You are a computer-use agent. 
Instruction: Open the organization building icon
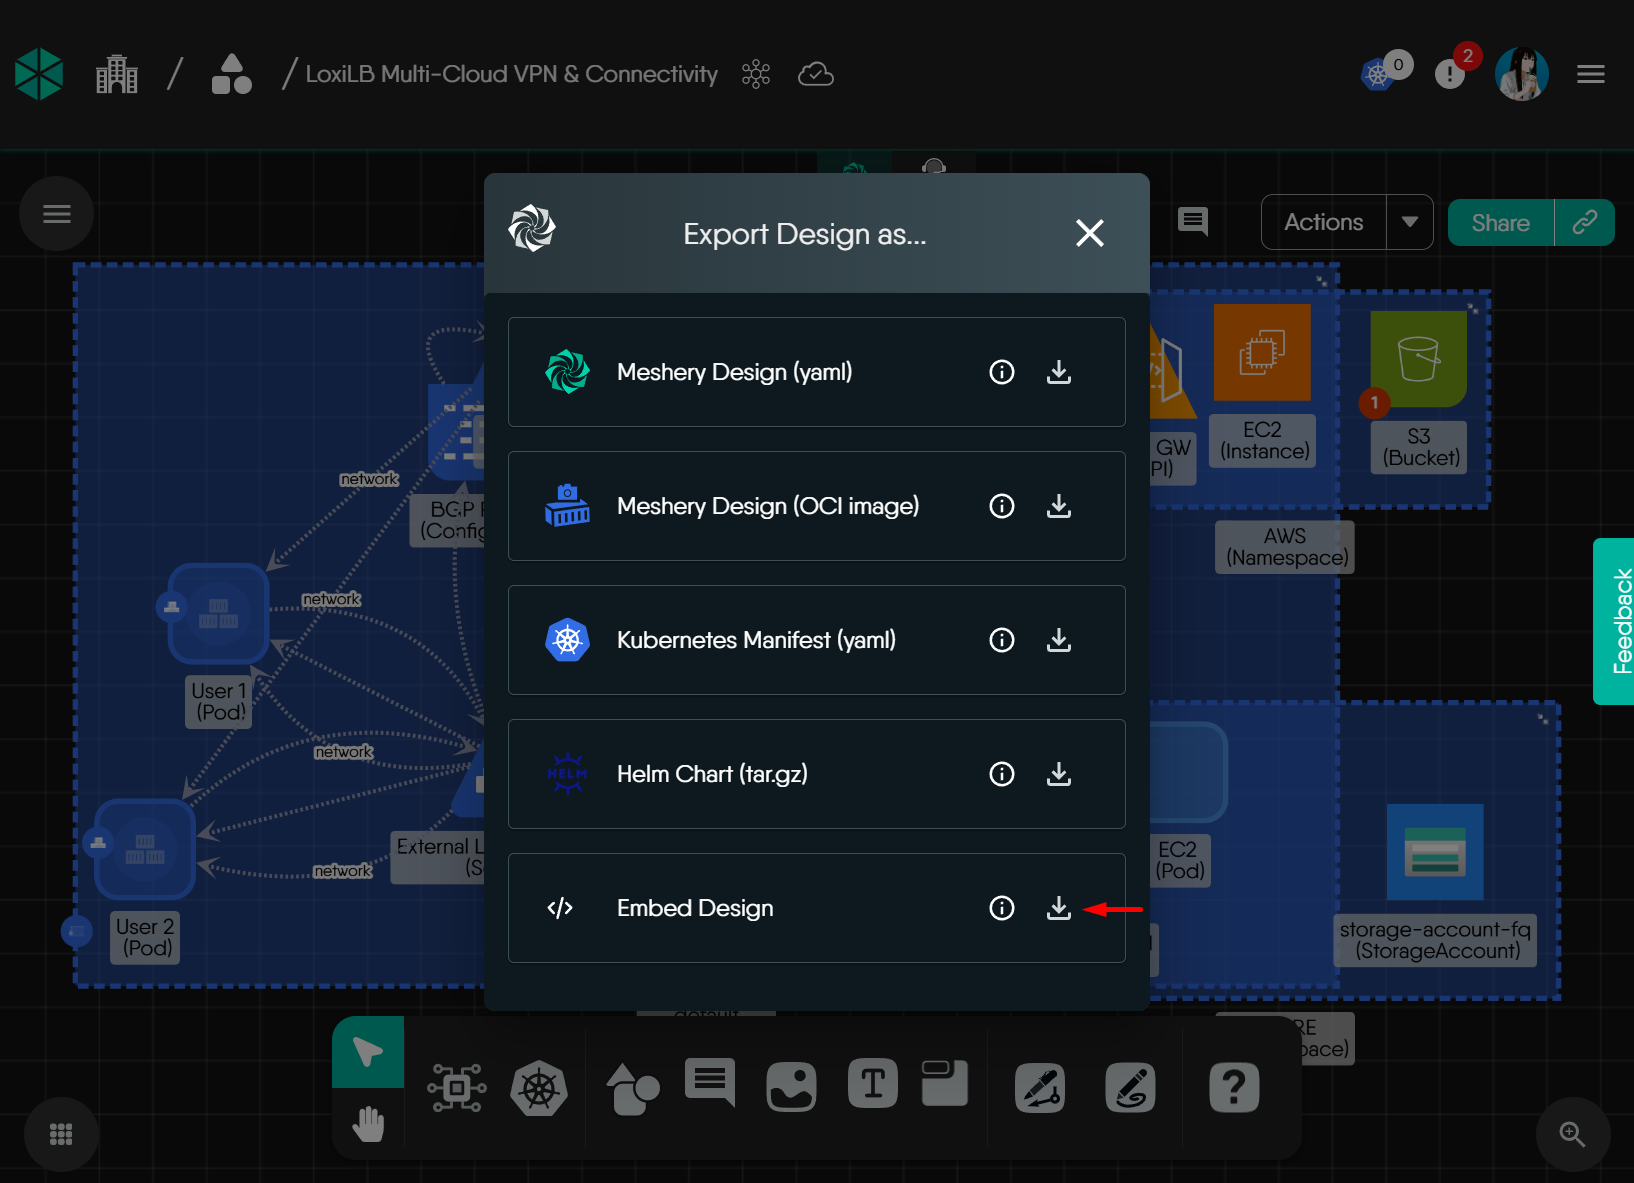coord(117,74)
